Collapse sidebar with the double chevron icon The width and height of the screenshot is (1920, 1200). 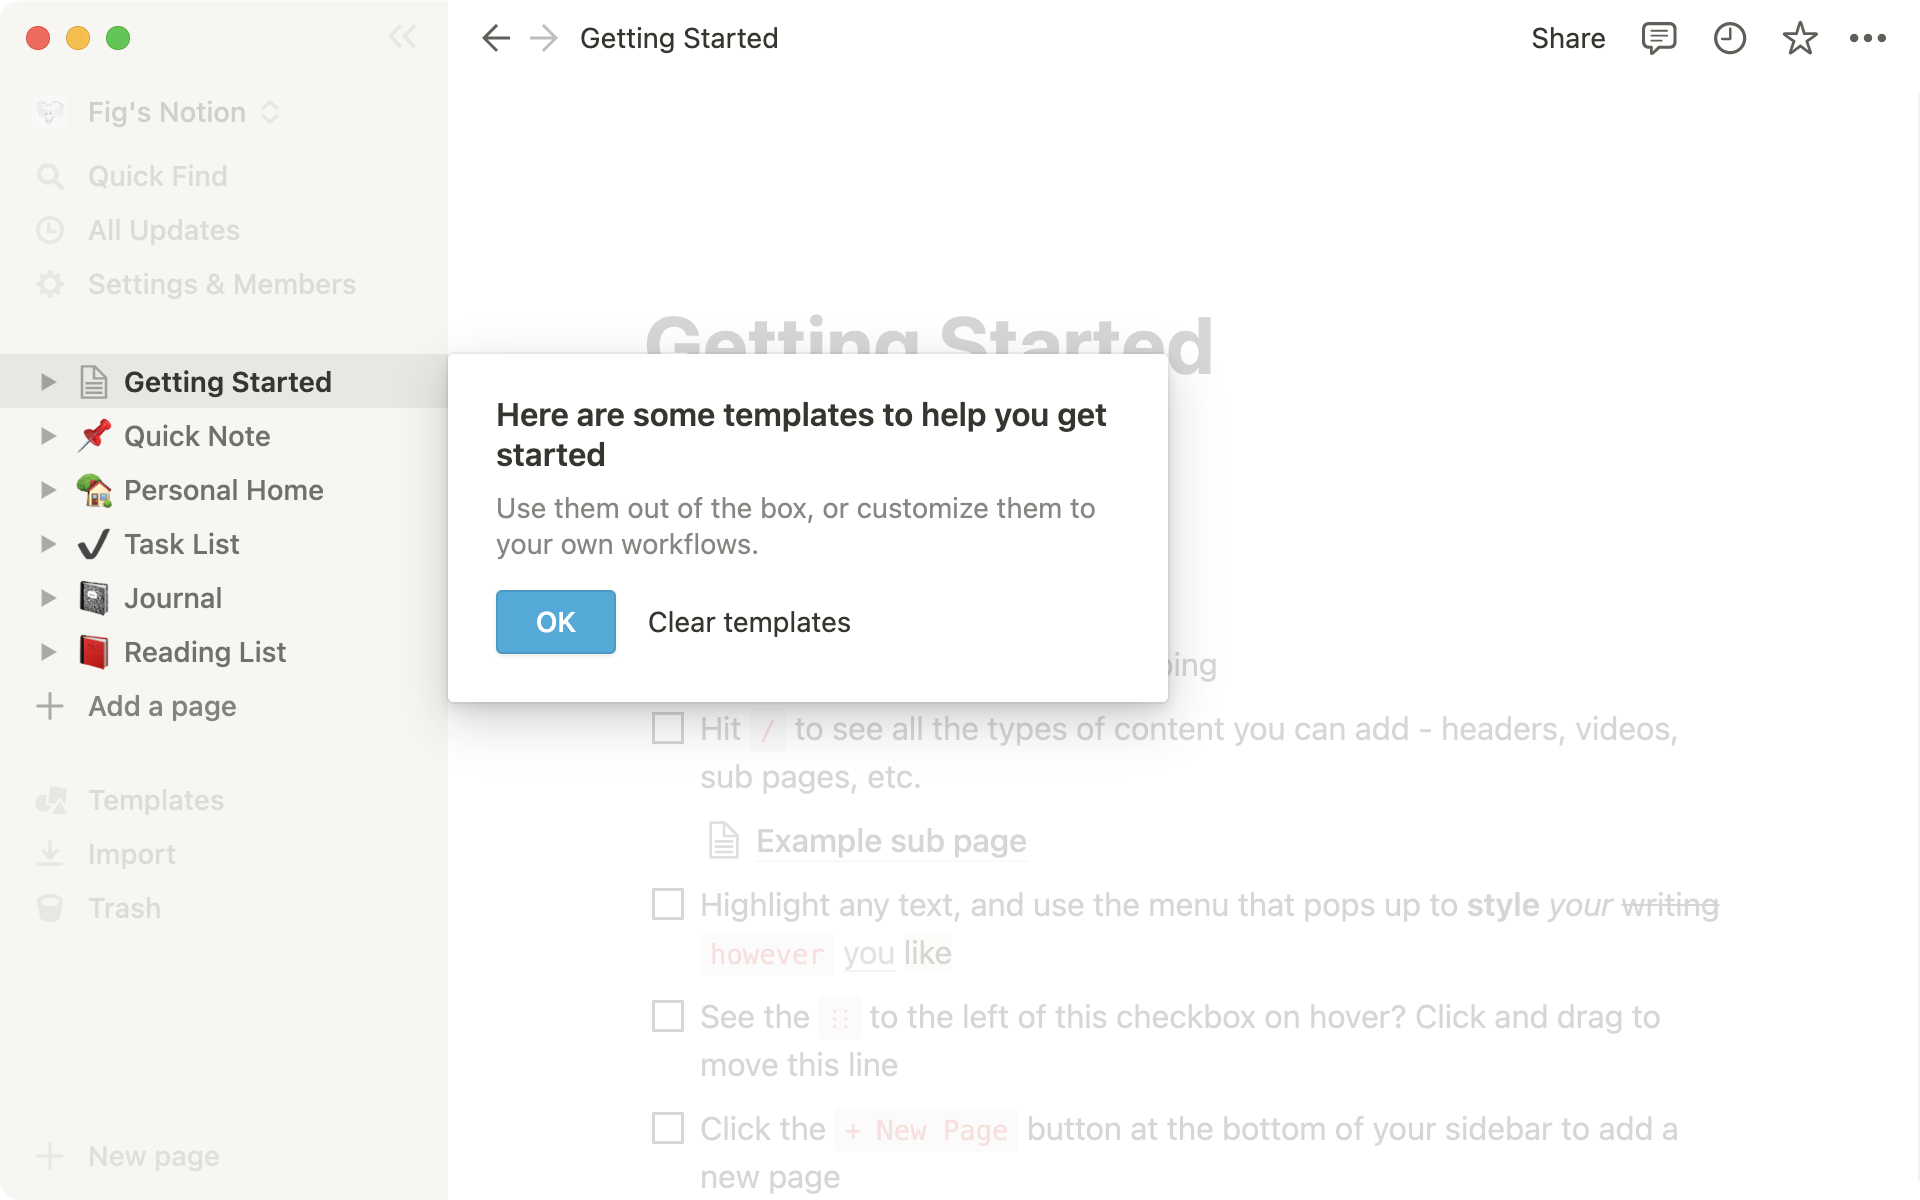pos(402,38)
